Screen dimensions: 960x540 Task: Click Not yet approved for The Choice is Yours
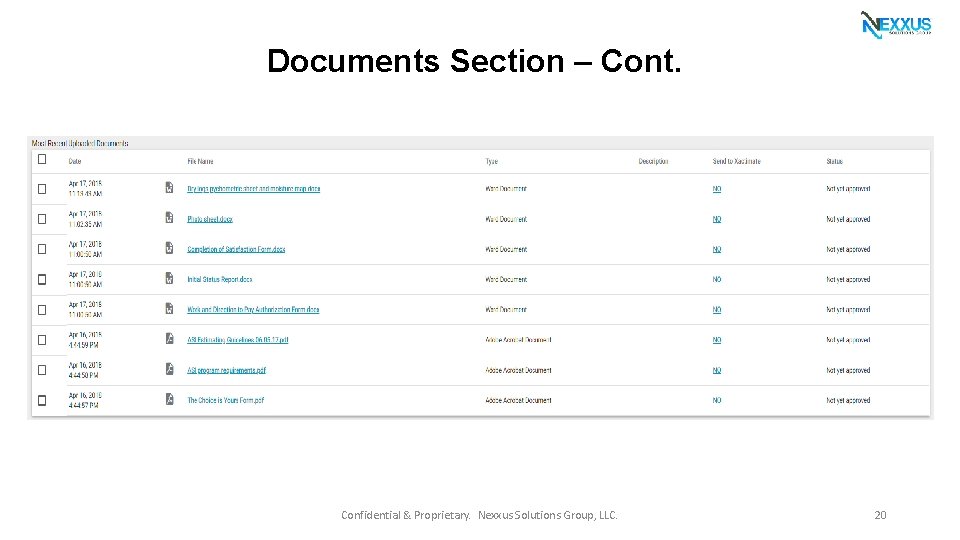[x=848, y=400]
